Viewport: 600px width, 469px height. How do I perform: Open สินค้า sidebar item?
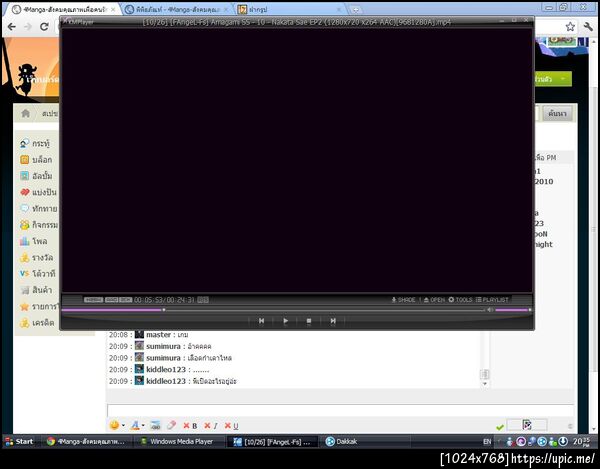click(x=36, y=290)
